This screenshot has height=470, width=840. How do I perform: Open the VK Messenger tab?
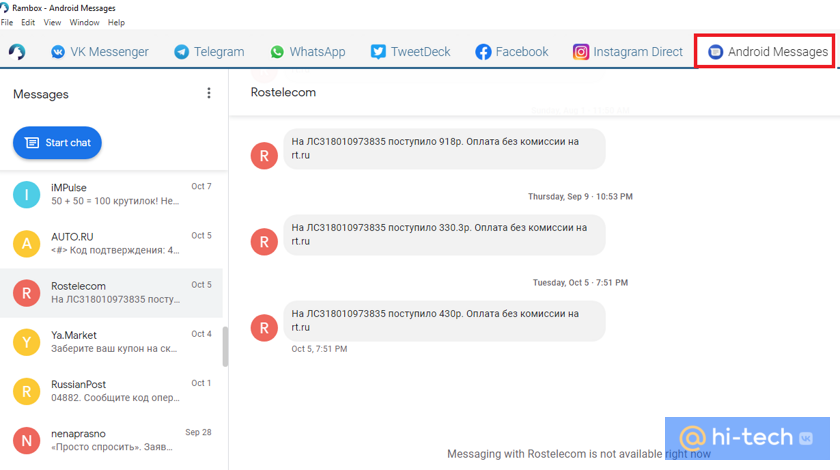(100, 51)
